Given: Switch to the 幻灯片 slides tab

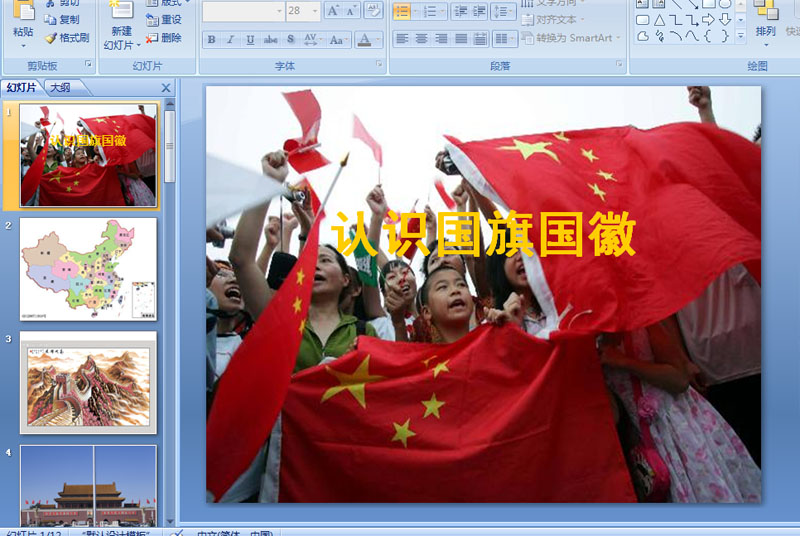Looking at the screenshot, I should [x=21, y=88].
